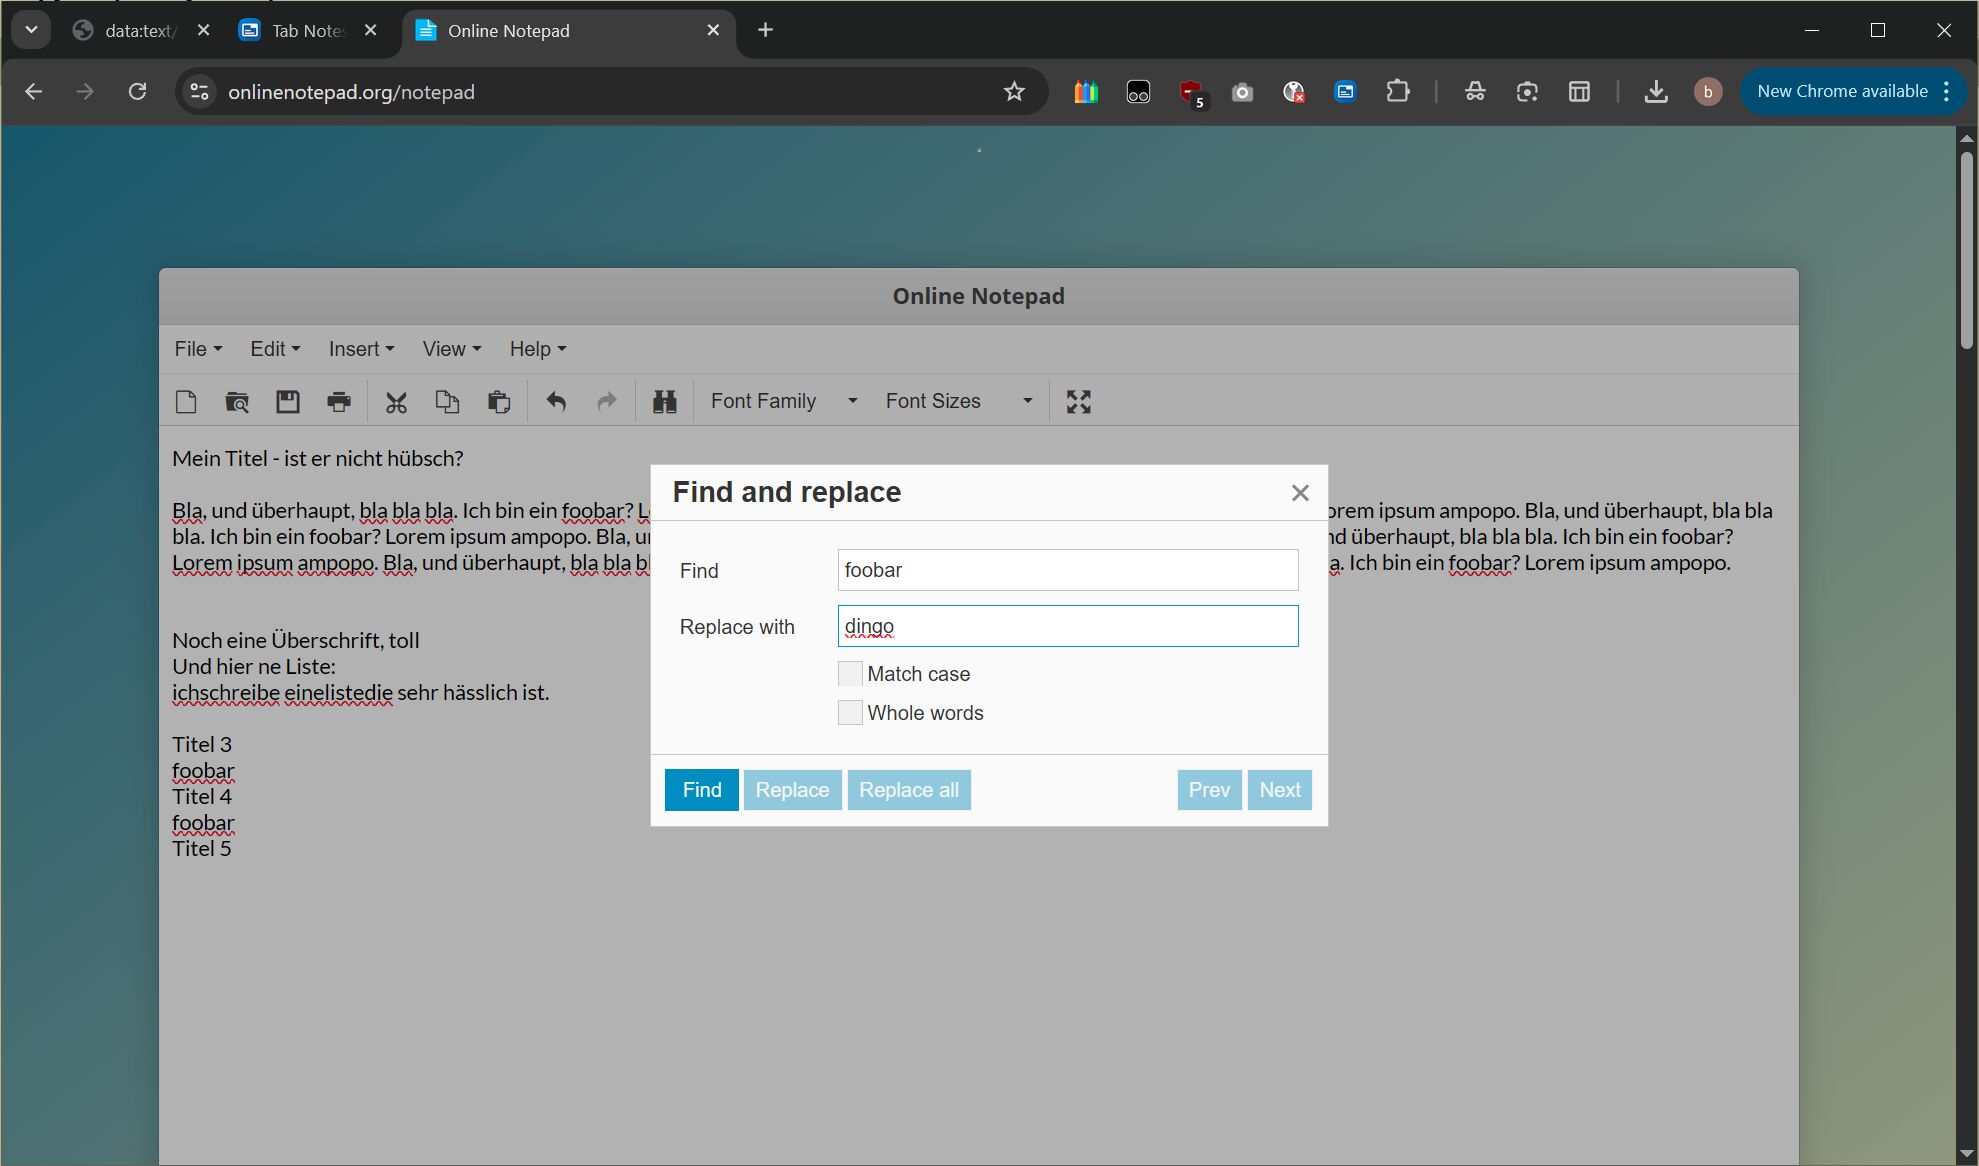Image resolution: width=1979 pixels, height=1166 pixels.
Task: Open the Insert menu
Action: [x=360, y=349]
